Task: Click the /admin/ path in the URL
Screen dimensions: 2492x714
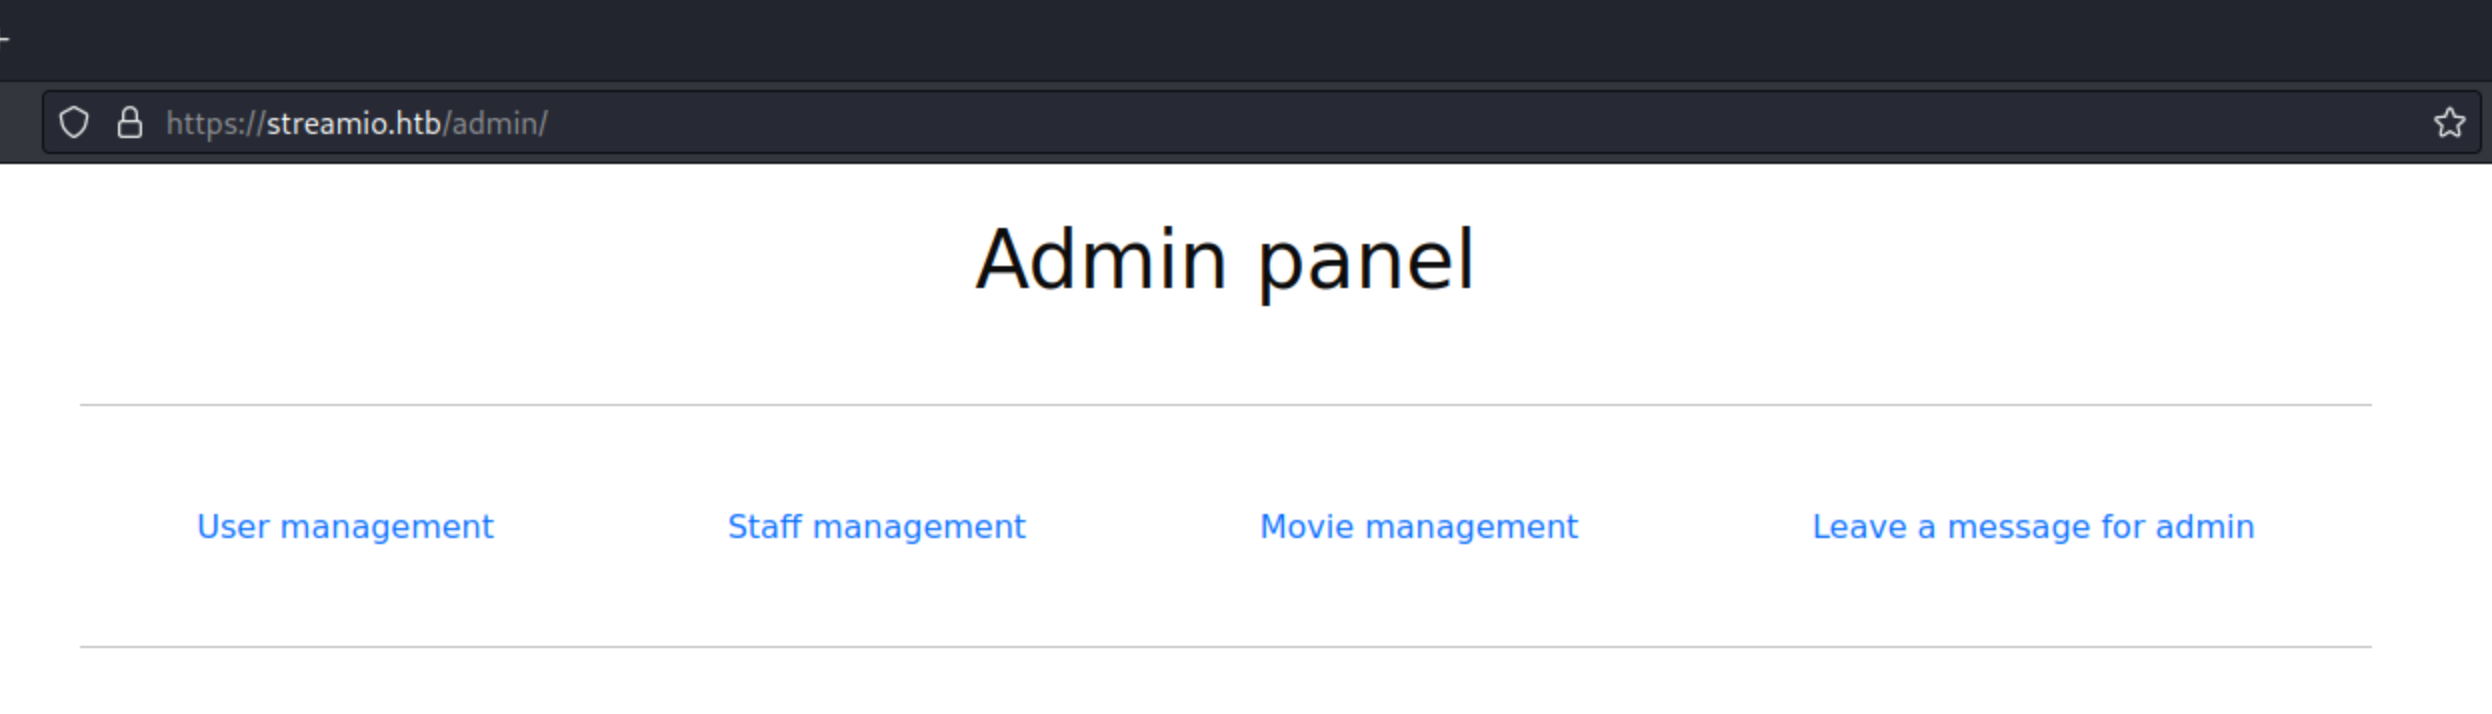Action: (x=495, y=124)
